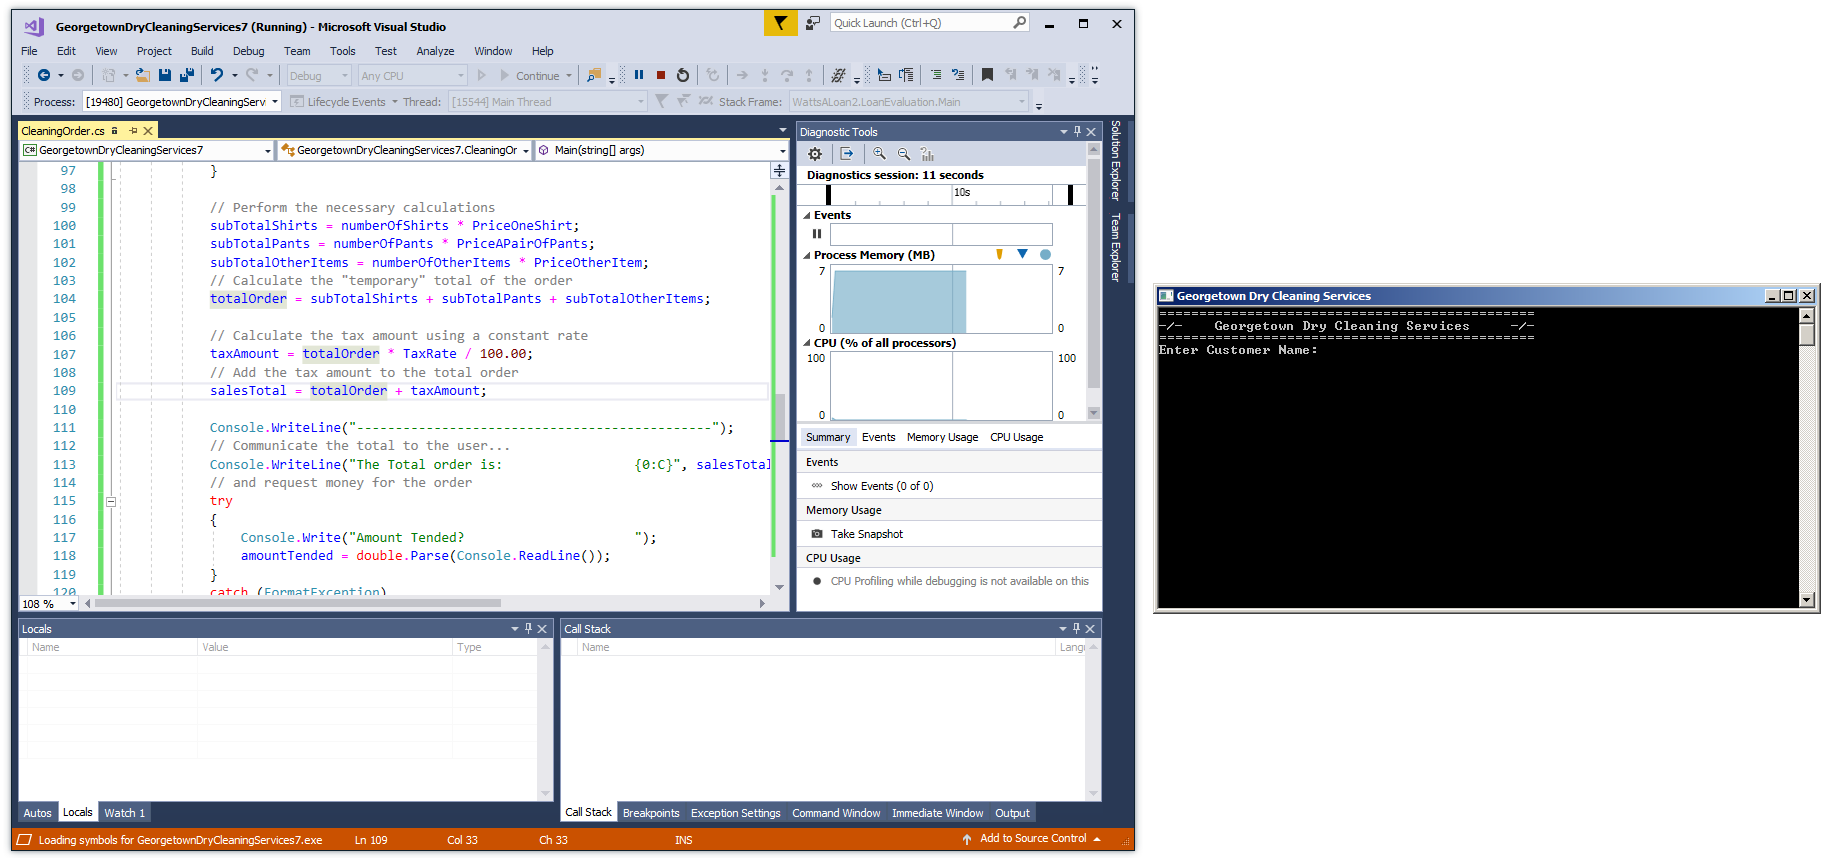Click the Save floppy disk icon

point(164,75)
